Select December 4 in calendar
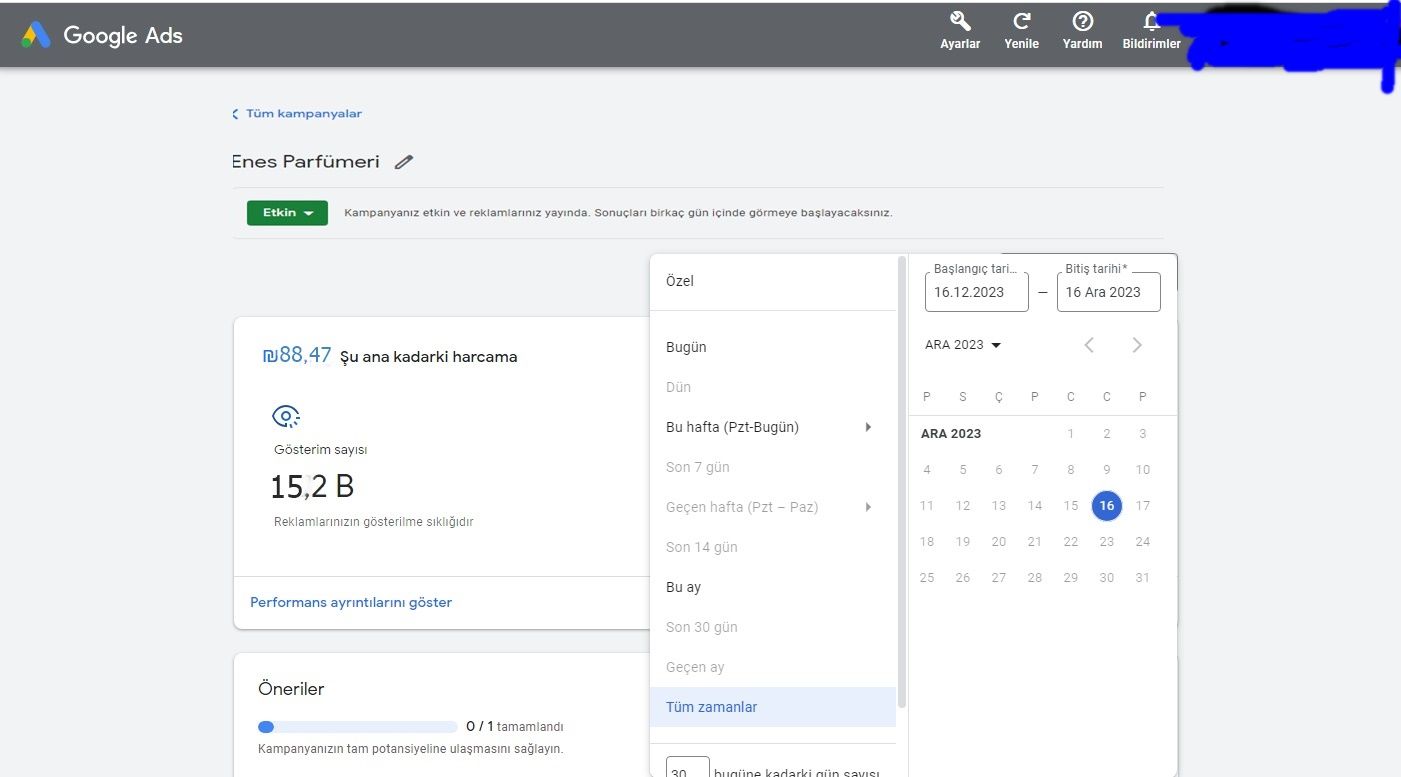Image resolution: width=1401 pixels, height=777 pixels. point(927,470)
